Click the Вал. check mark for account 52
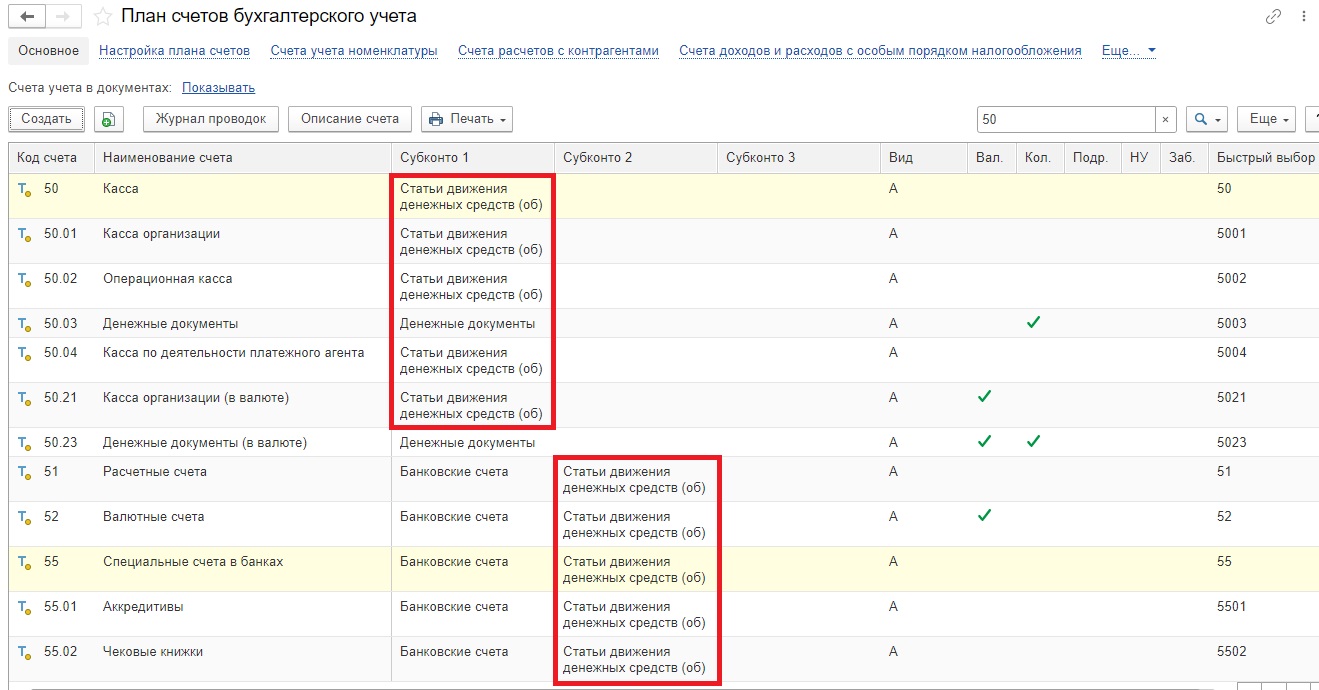Image resolution: width=1319 pixels, height=690 pixels. pyautogui.click(x=985, y=516)
